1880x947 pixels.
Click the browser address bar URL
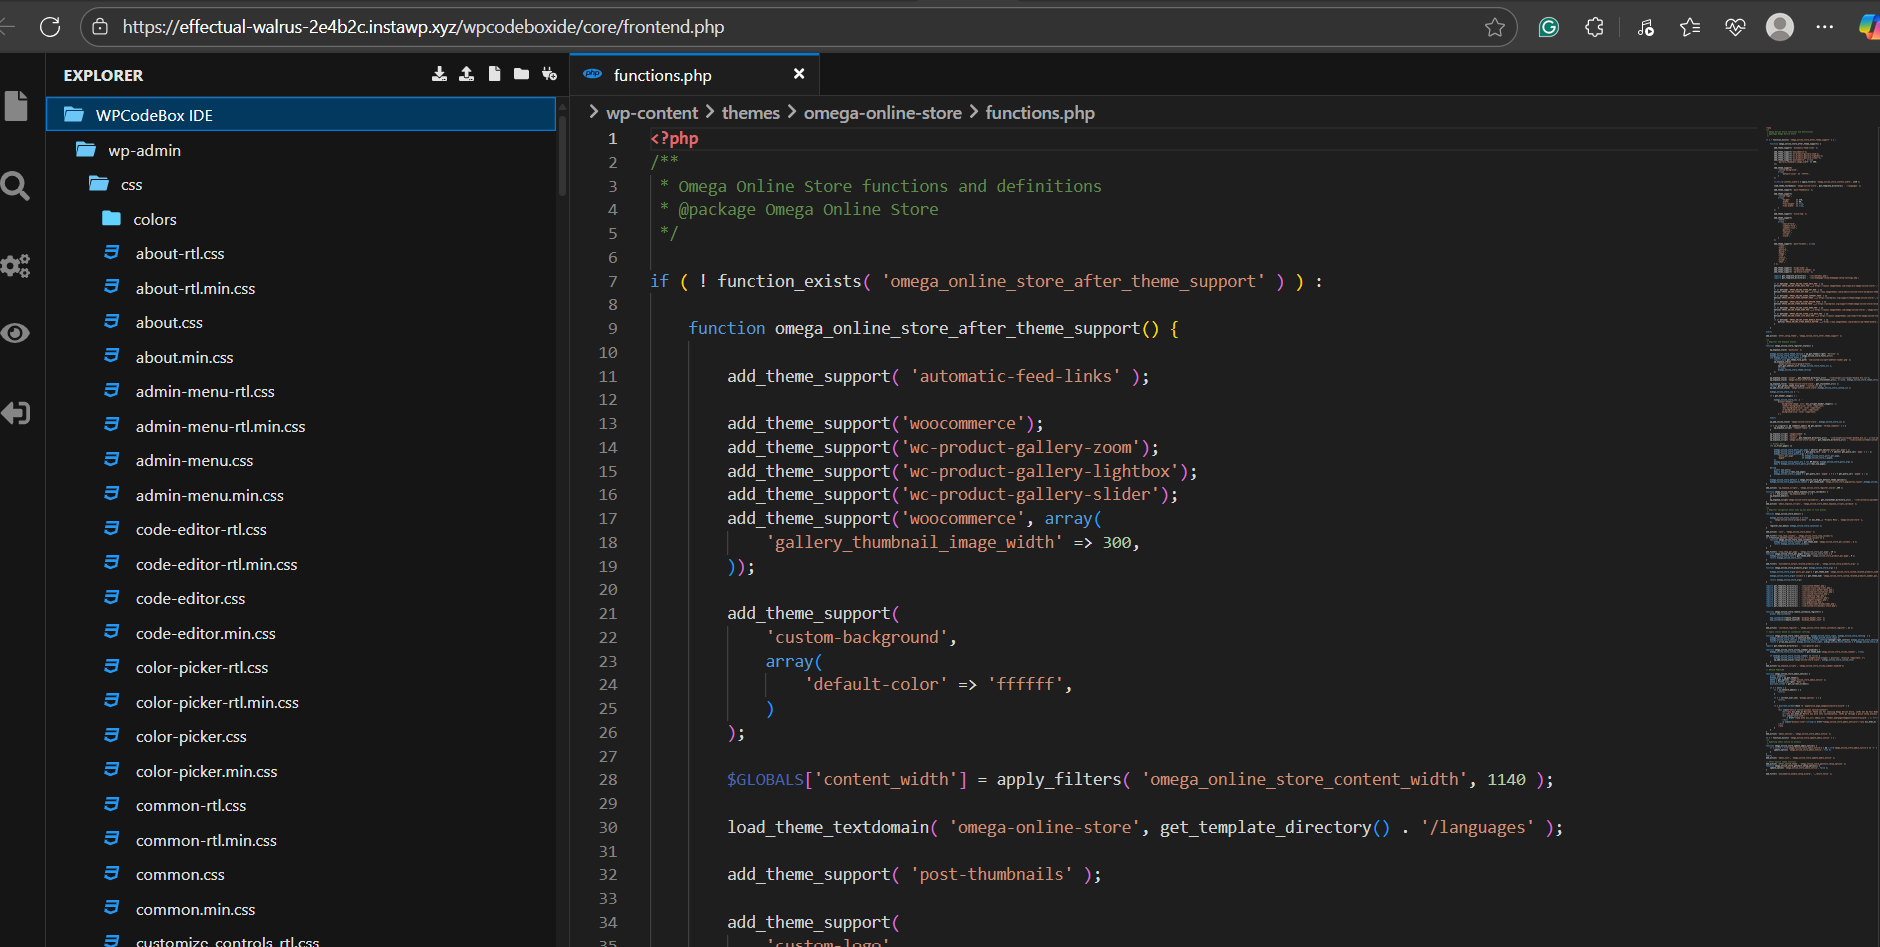tap(423, 27)
